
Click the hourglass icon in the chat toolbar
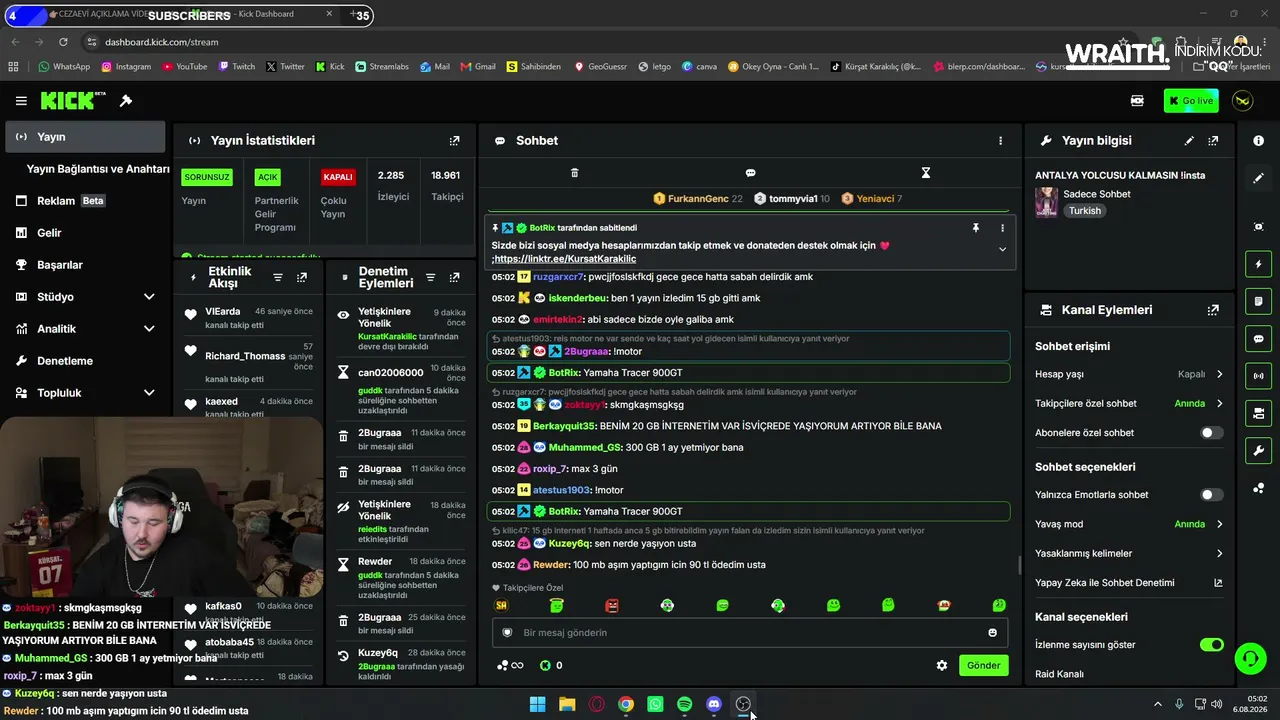coord(926,173)
